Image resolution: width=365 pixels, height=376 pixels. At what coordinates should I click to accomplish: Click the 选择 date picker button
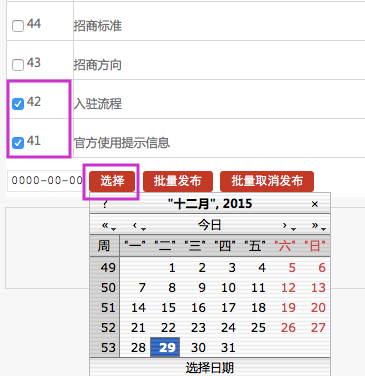112,181
